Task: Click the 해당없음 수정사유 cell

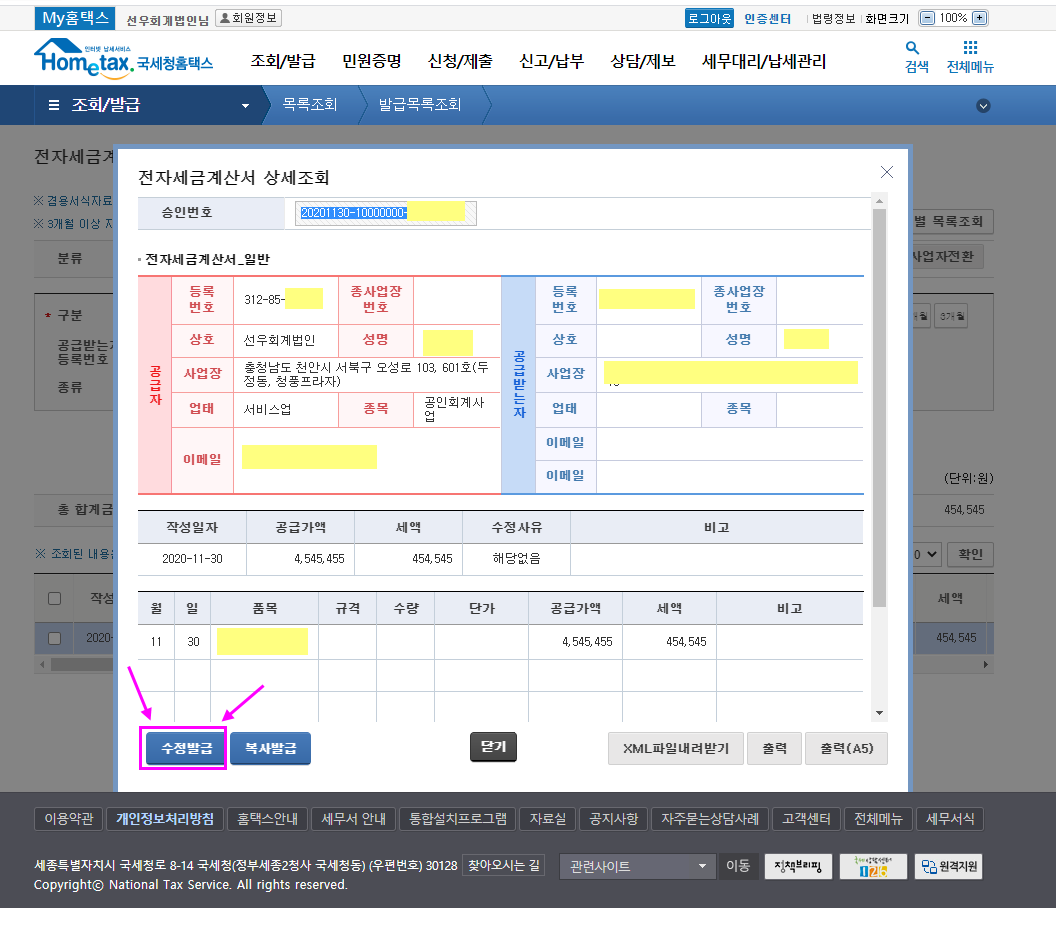Action: point(517,558)
